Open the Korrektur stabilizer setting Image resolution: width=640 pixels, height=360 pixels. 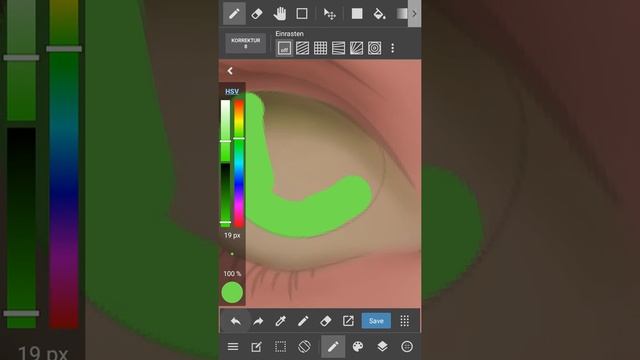(246, 43)
